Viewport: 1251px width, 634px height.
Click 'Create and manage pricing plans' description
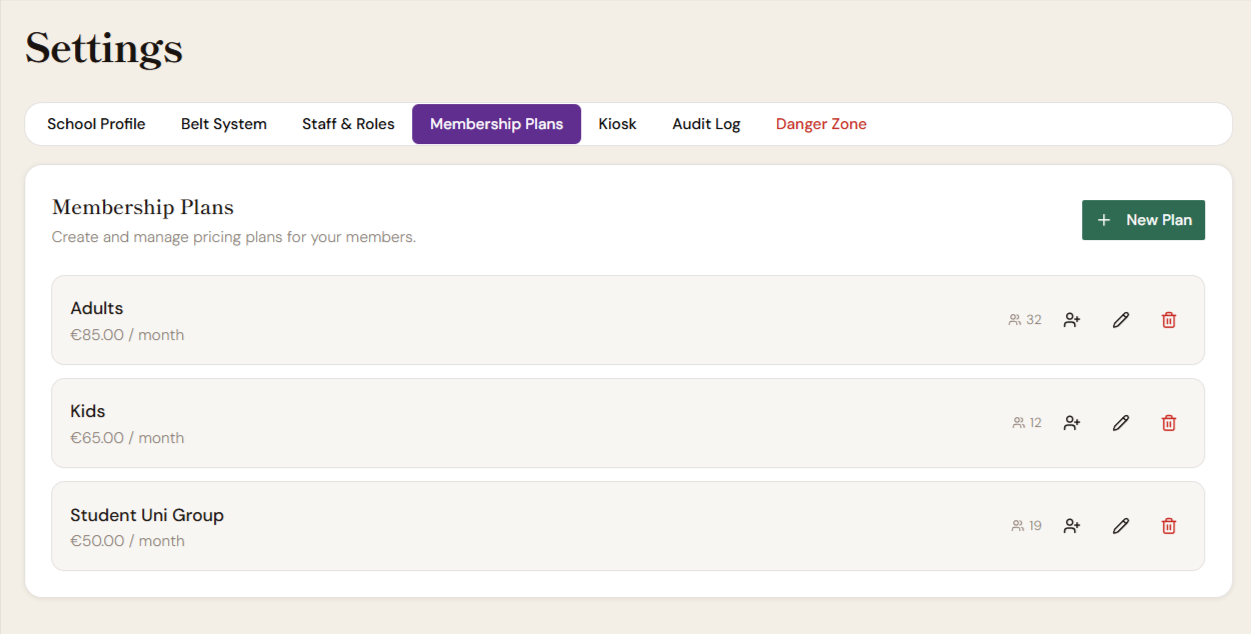coord(234,237)
